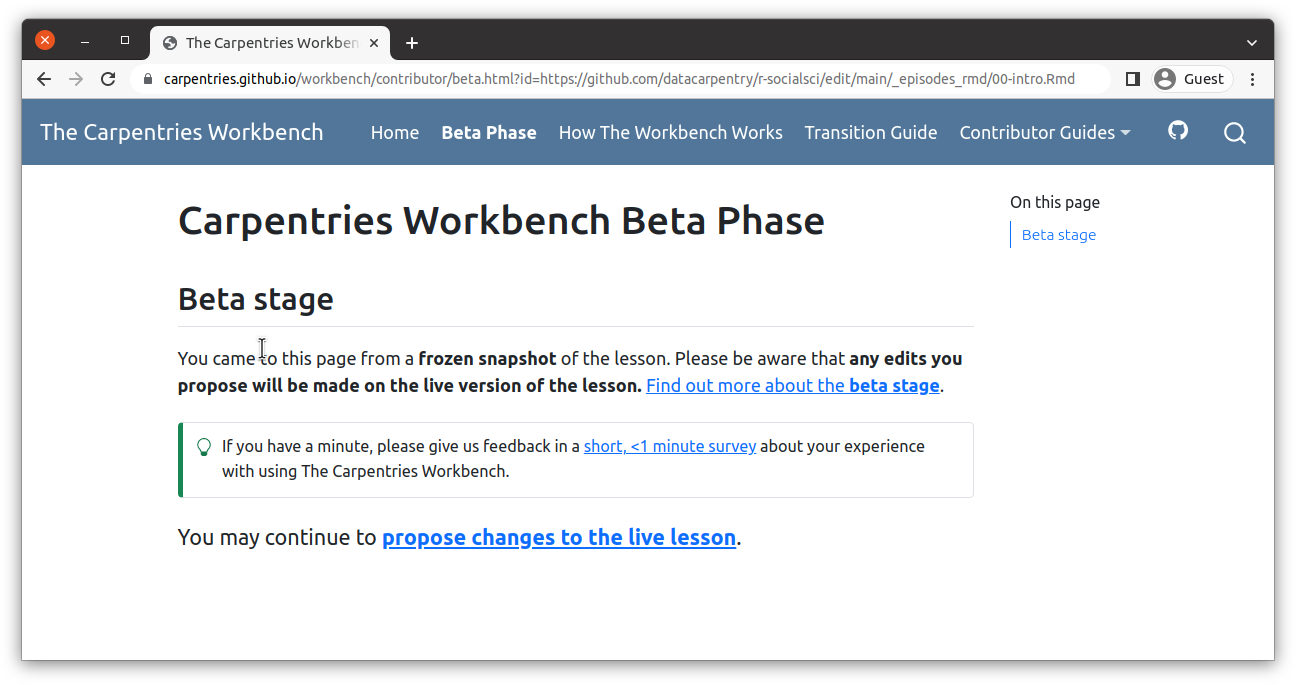This screenshot has height=685, width=1296.
Task: Click the Guest profile button
Action: click(x=1191, y=79)
